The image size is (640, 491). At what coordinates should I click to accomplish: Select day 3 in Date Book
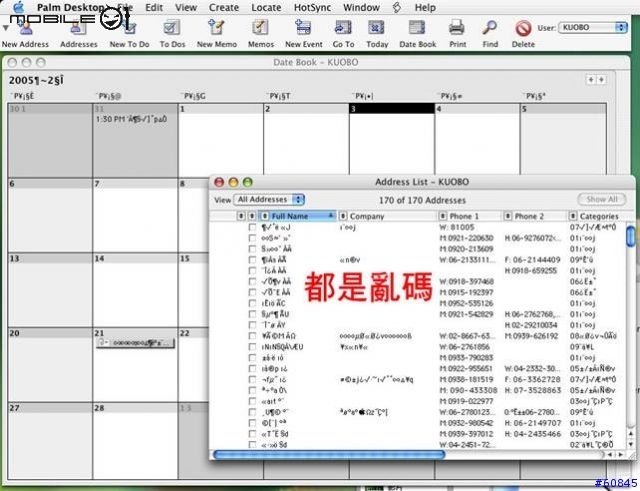point(392,139)
